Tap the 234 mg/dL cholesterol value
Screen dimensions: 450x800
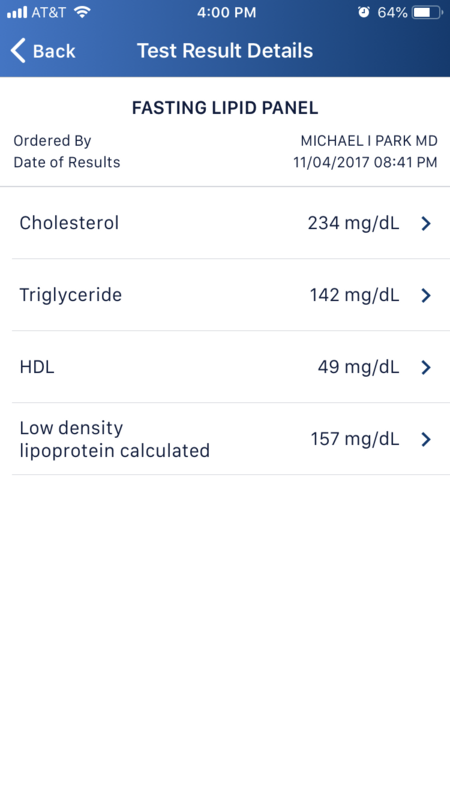(x=354, y=223)
